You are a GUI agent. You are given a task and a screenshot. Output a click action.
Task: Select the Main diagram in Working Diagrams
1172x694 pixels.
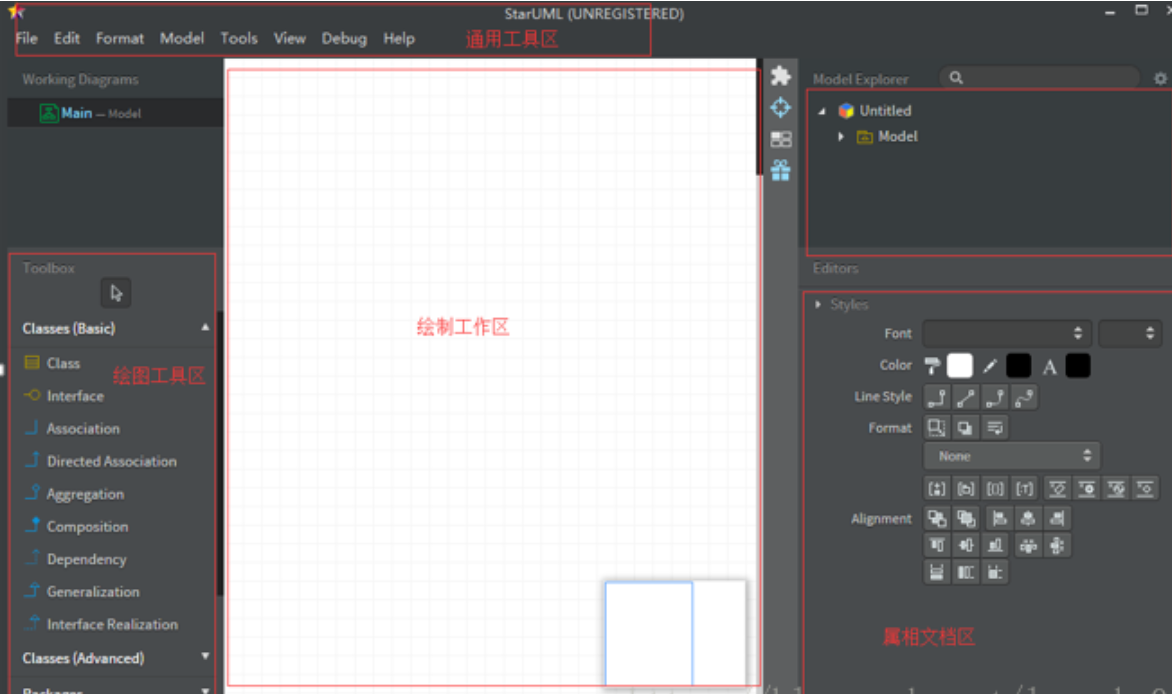(115, 113)
